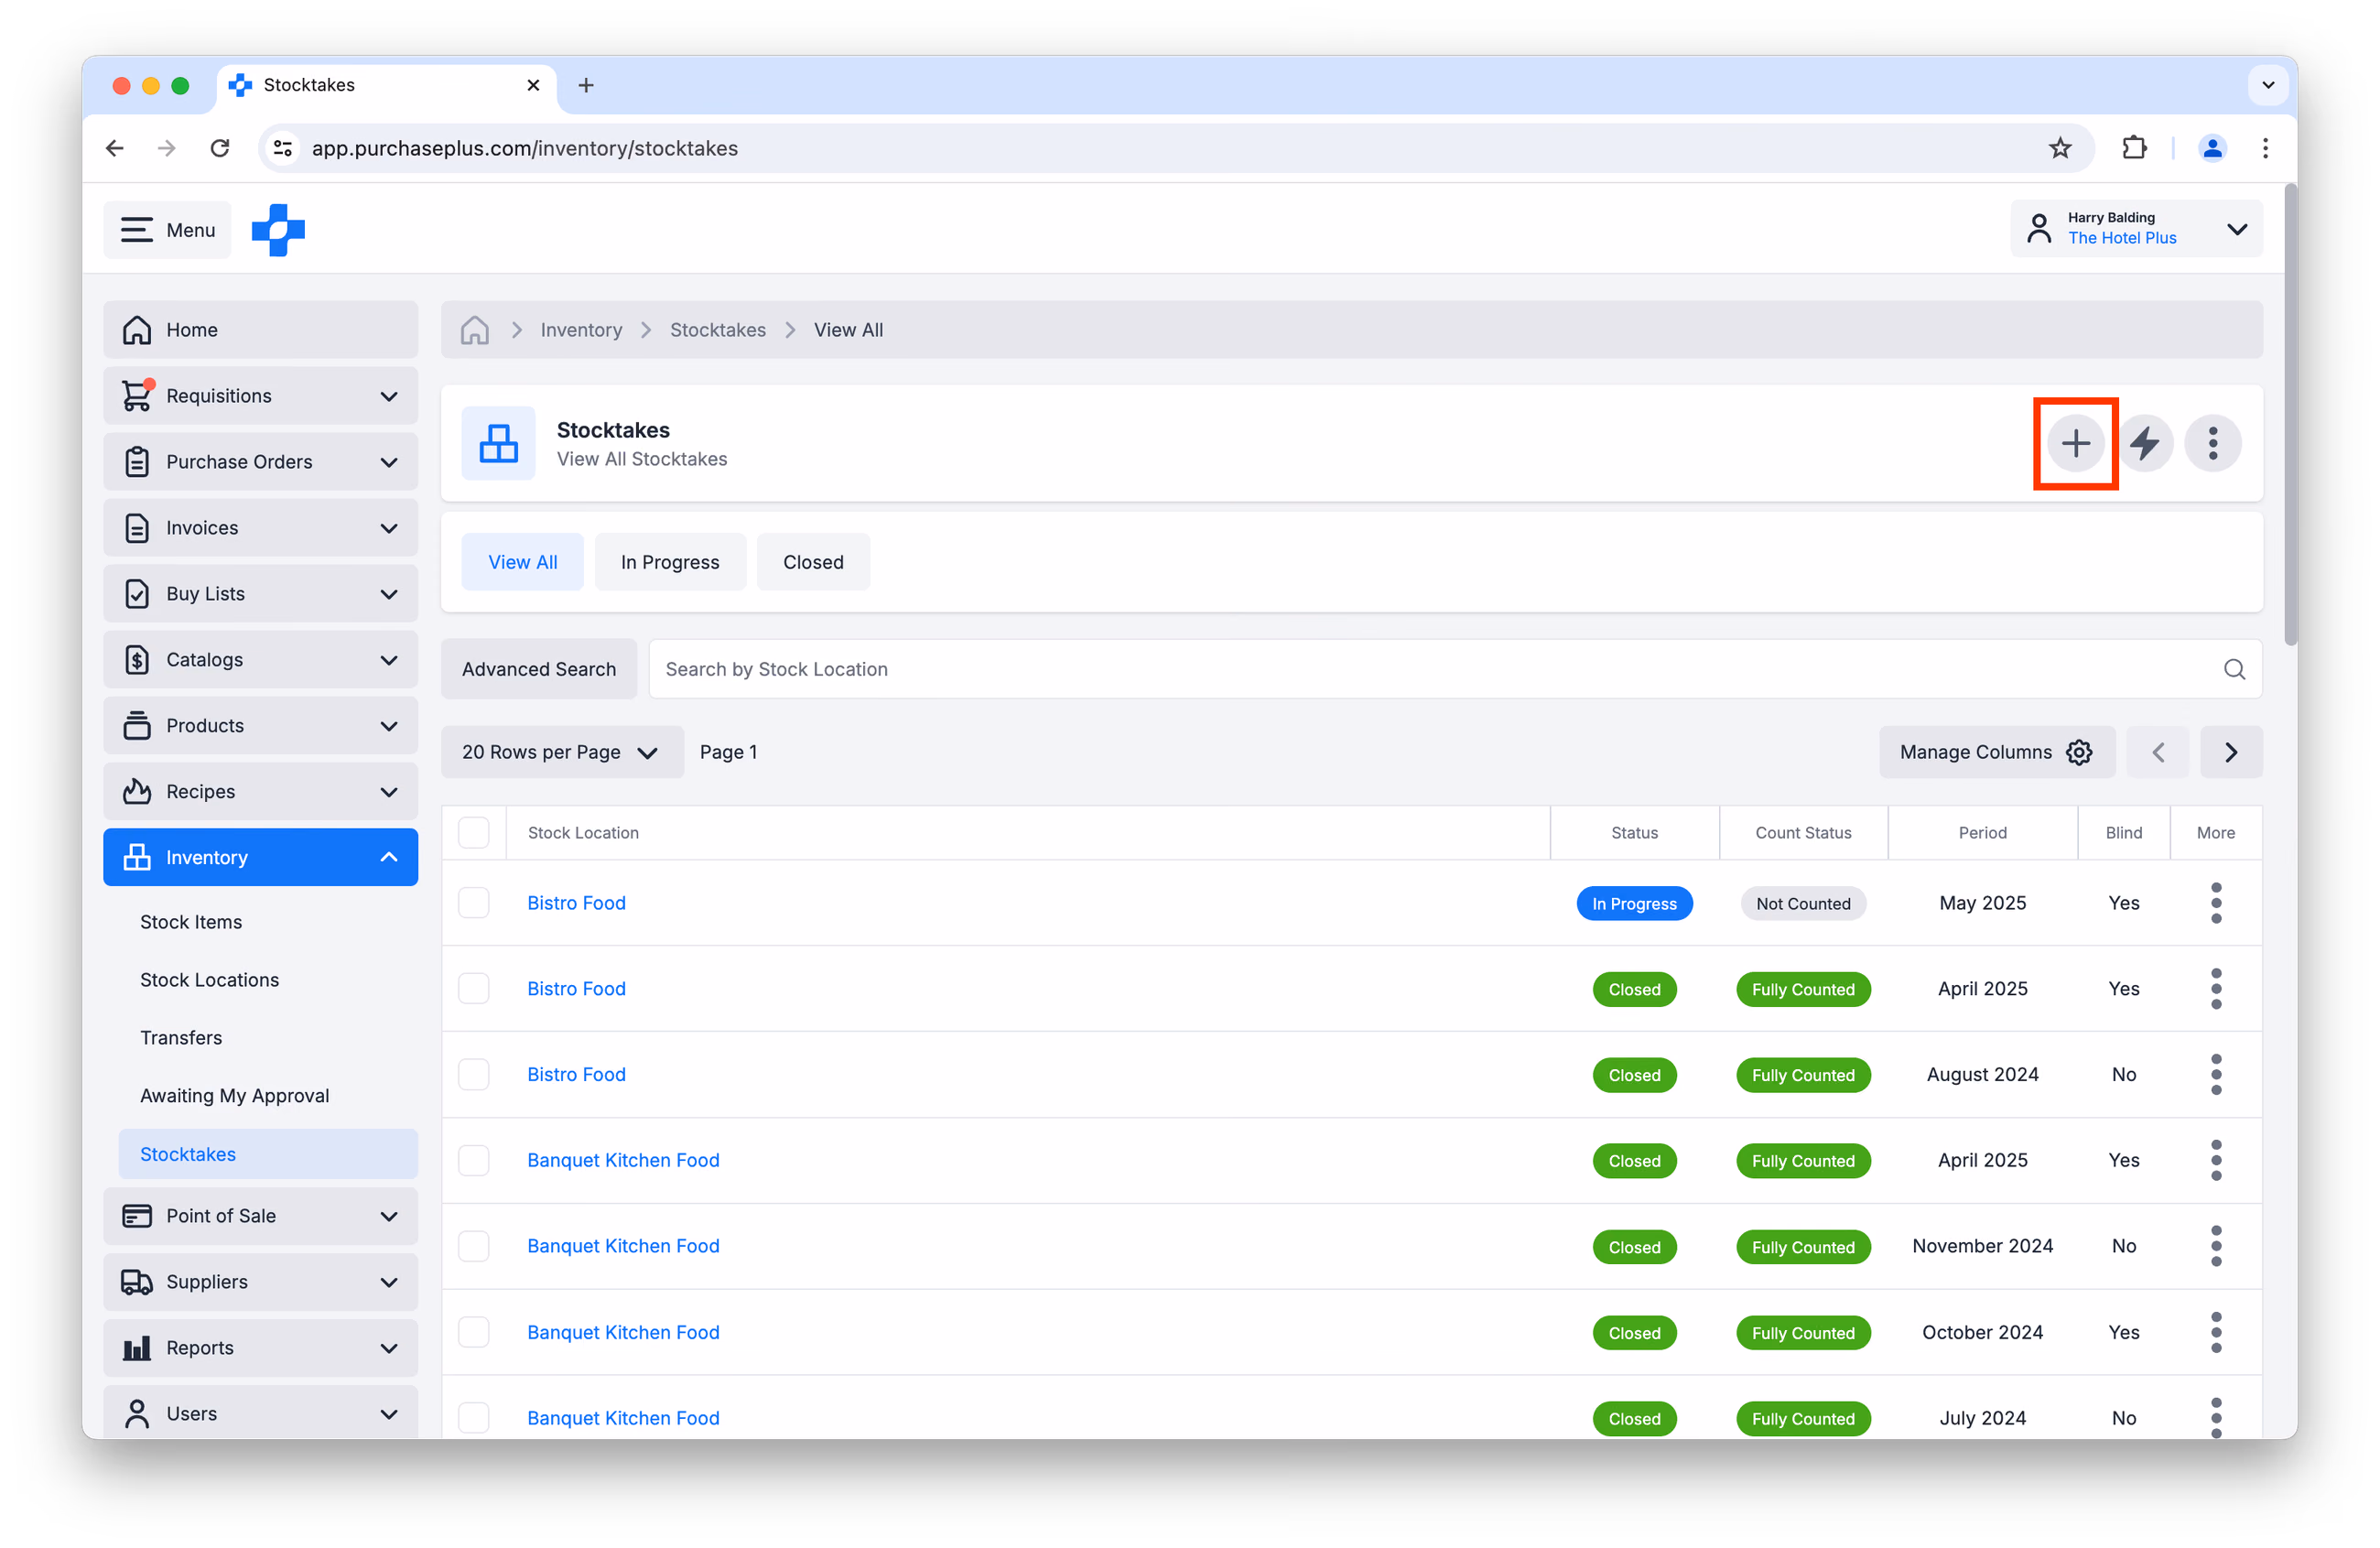Open the 20 Rows per Page dropdown

pos(562,752)
